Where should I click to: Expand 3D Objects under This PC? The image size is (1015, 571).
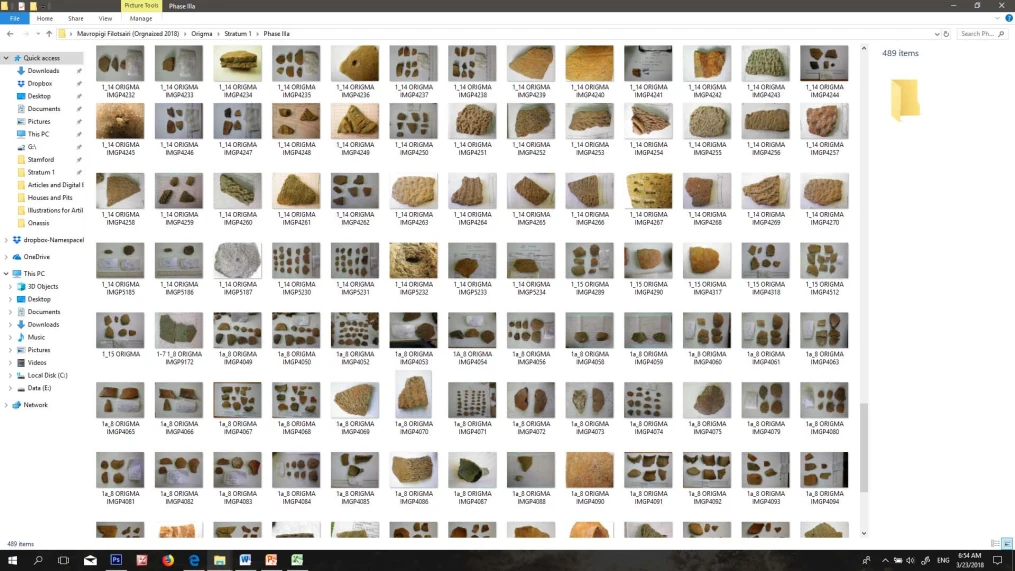coord(10,287)
